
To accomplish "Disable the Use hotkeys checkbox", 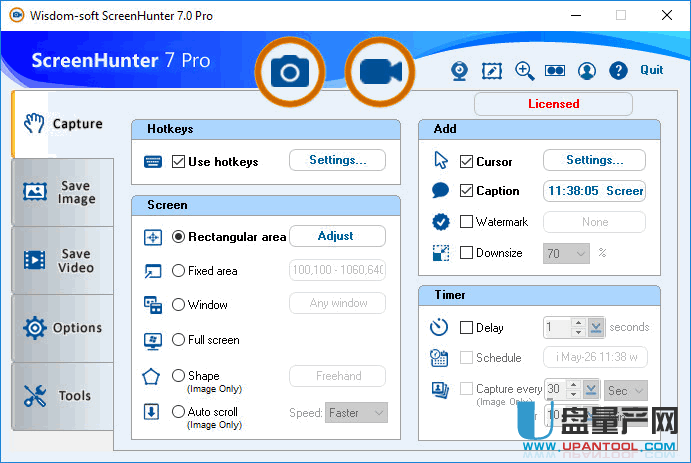I will [x=179, y=162].
